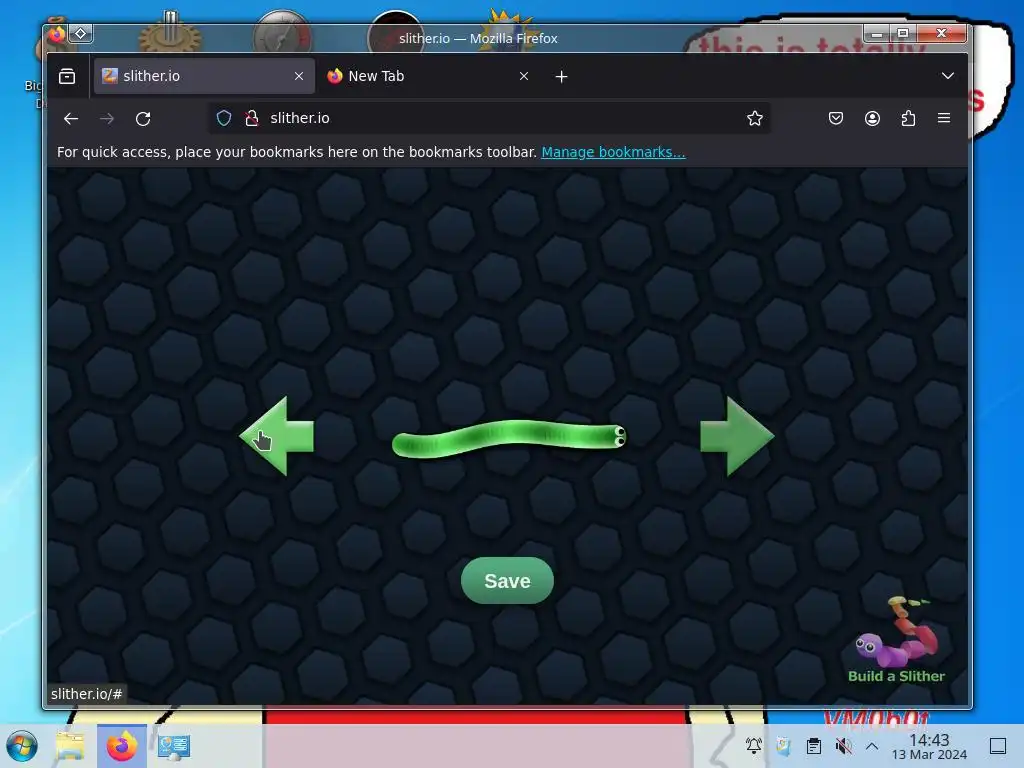Click the slither.io address bar
Viewport: 1024px width, 768px height.
(x=489, y=118)
